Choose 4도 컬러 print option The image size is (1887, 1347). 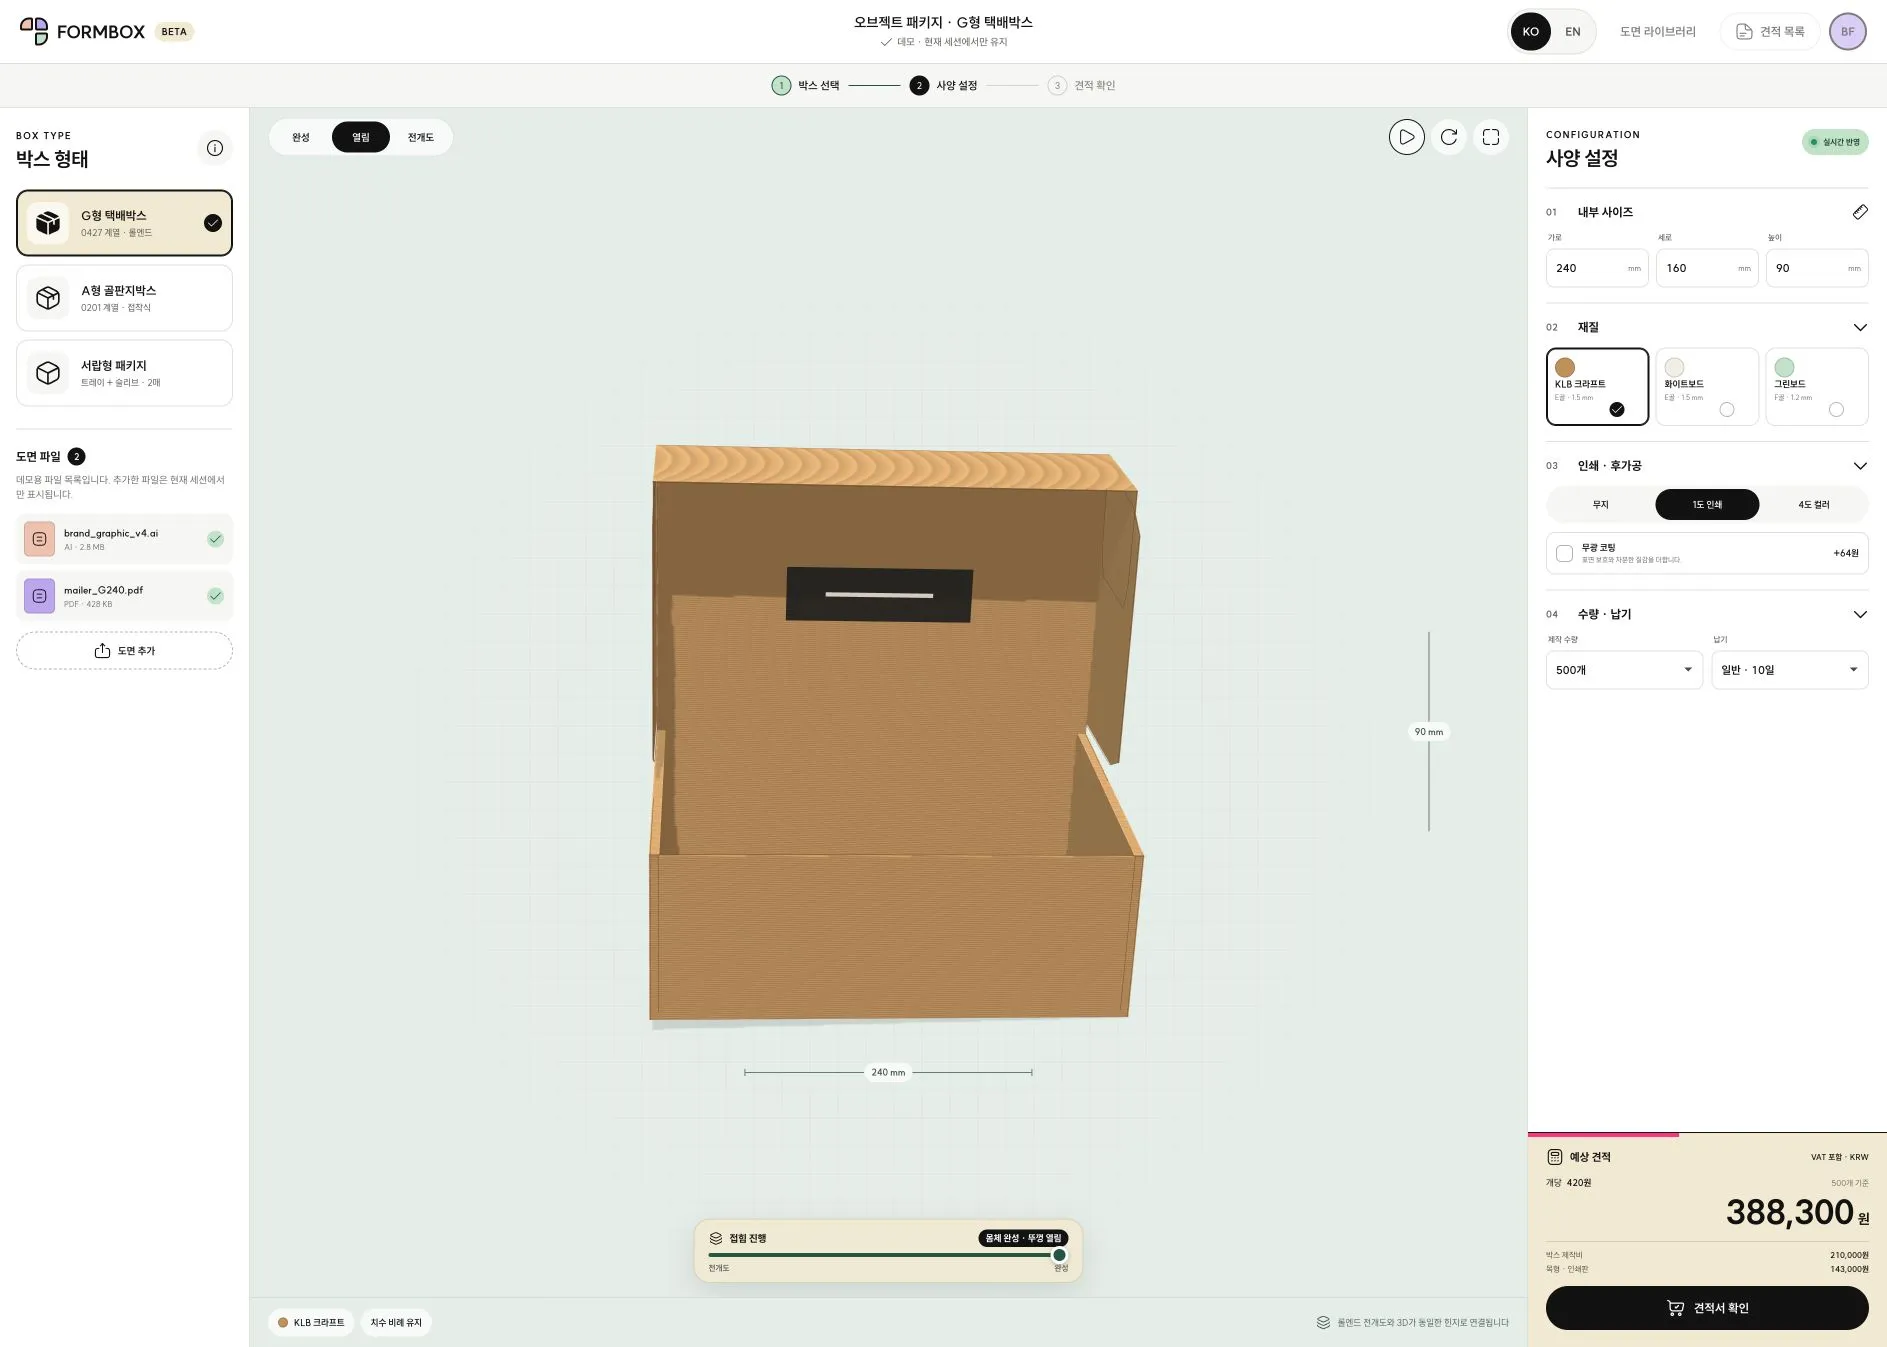coord(1813,505)
